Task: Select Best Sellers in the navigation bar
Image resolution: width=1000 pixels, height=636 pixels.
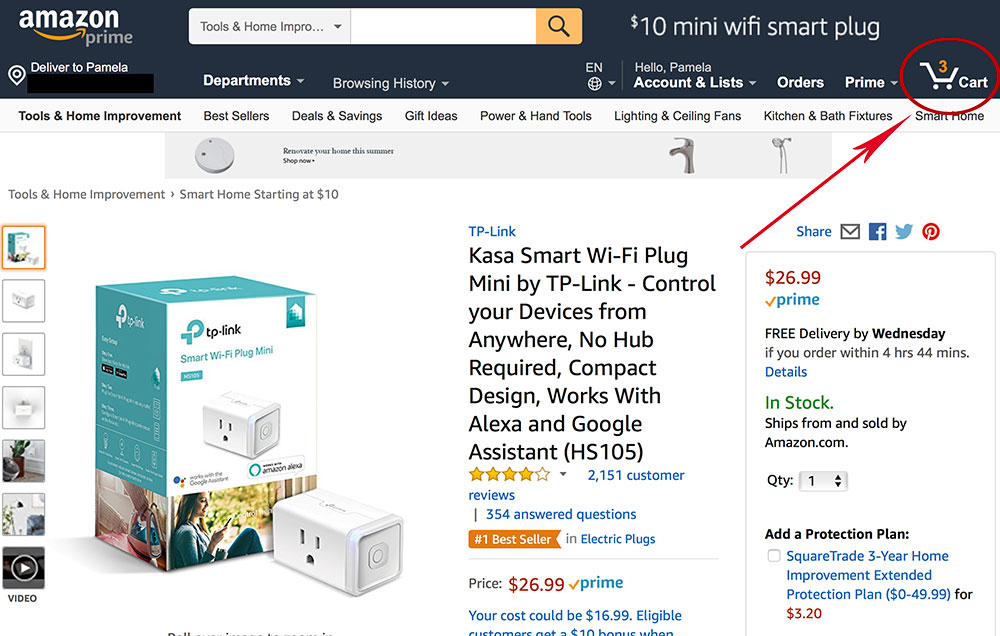Action: [x=236, y=116]
